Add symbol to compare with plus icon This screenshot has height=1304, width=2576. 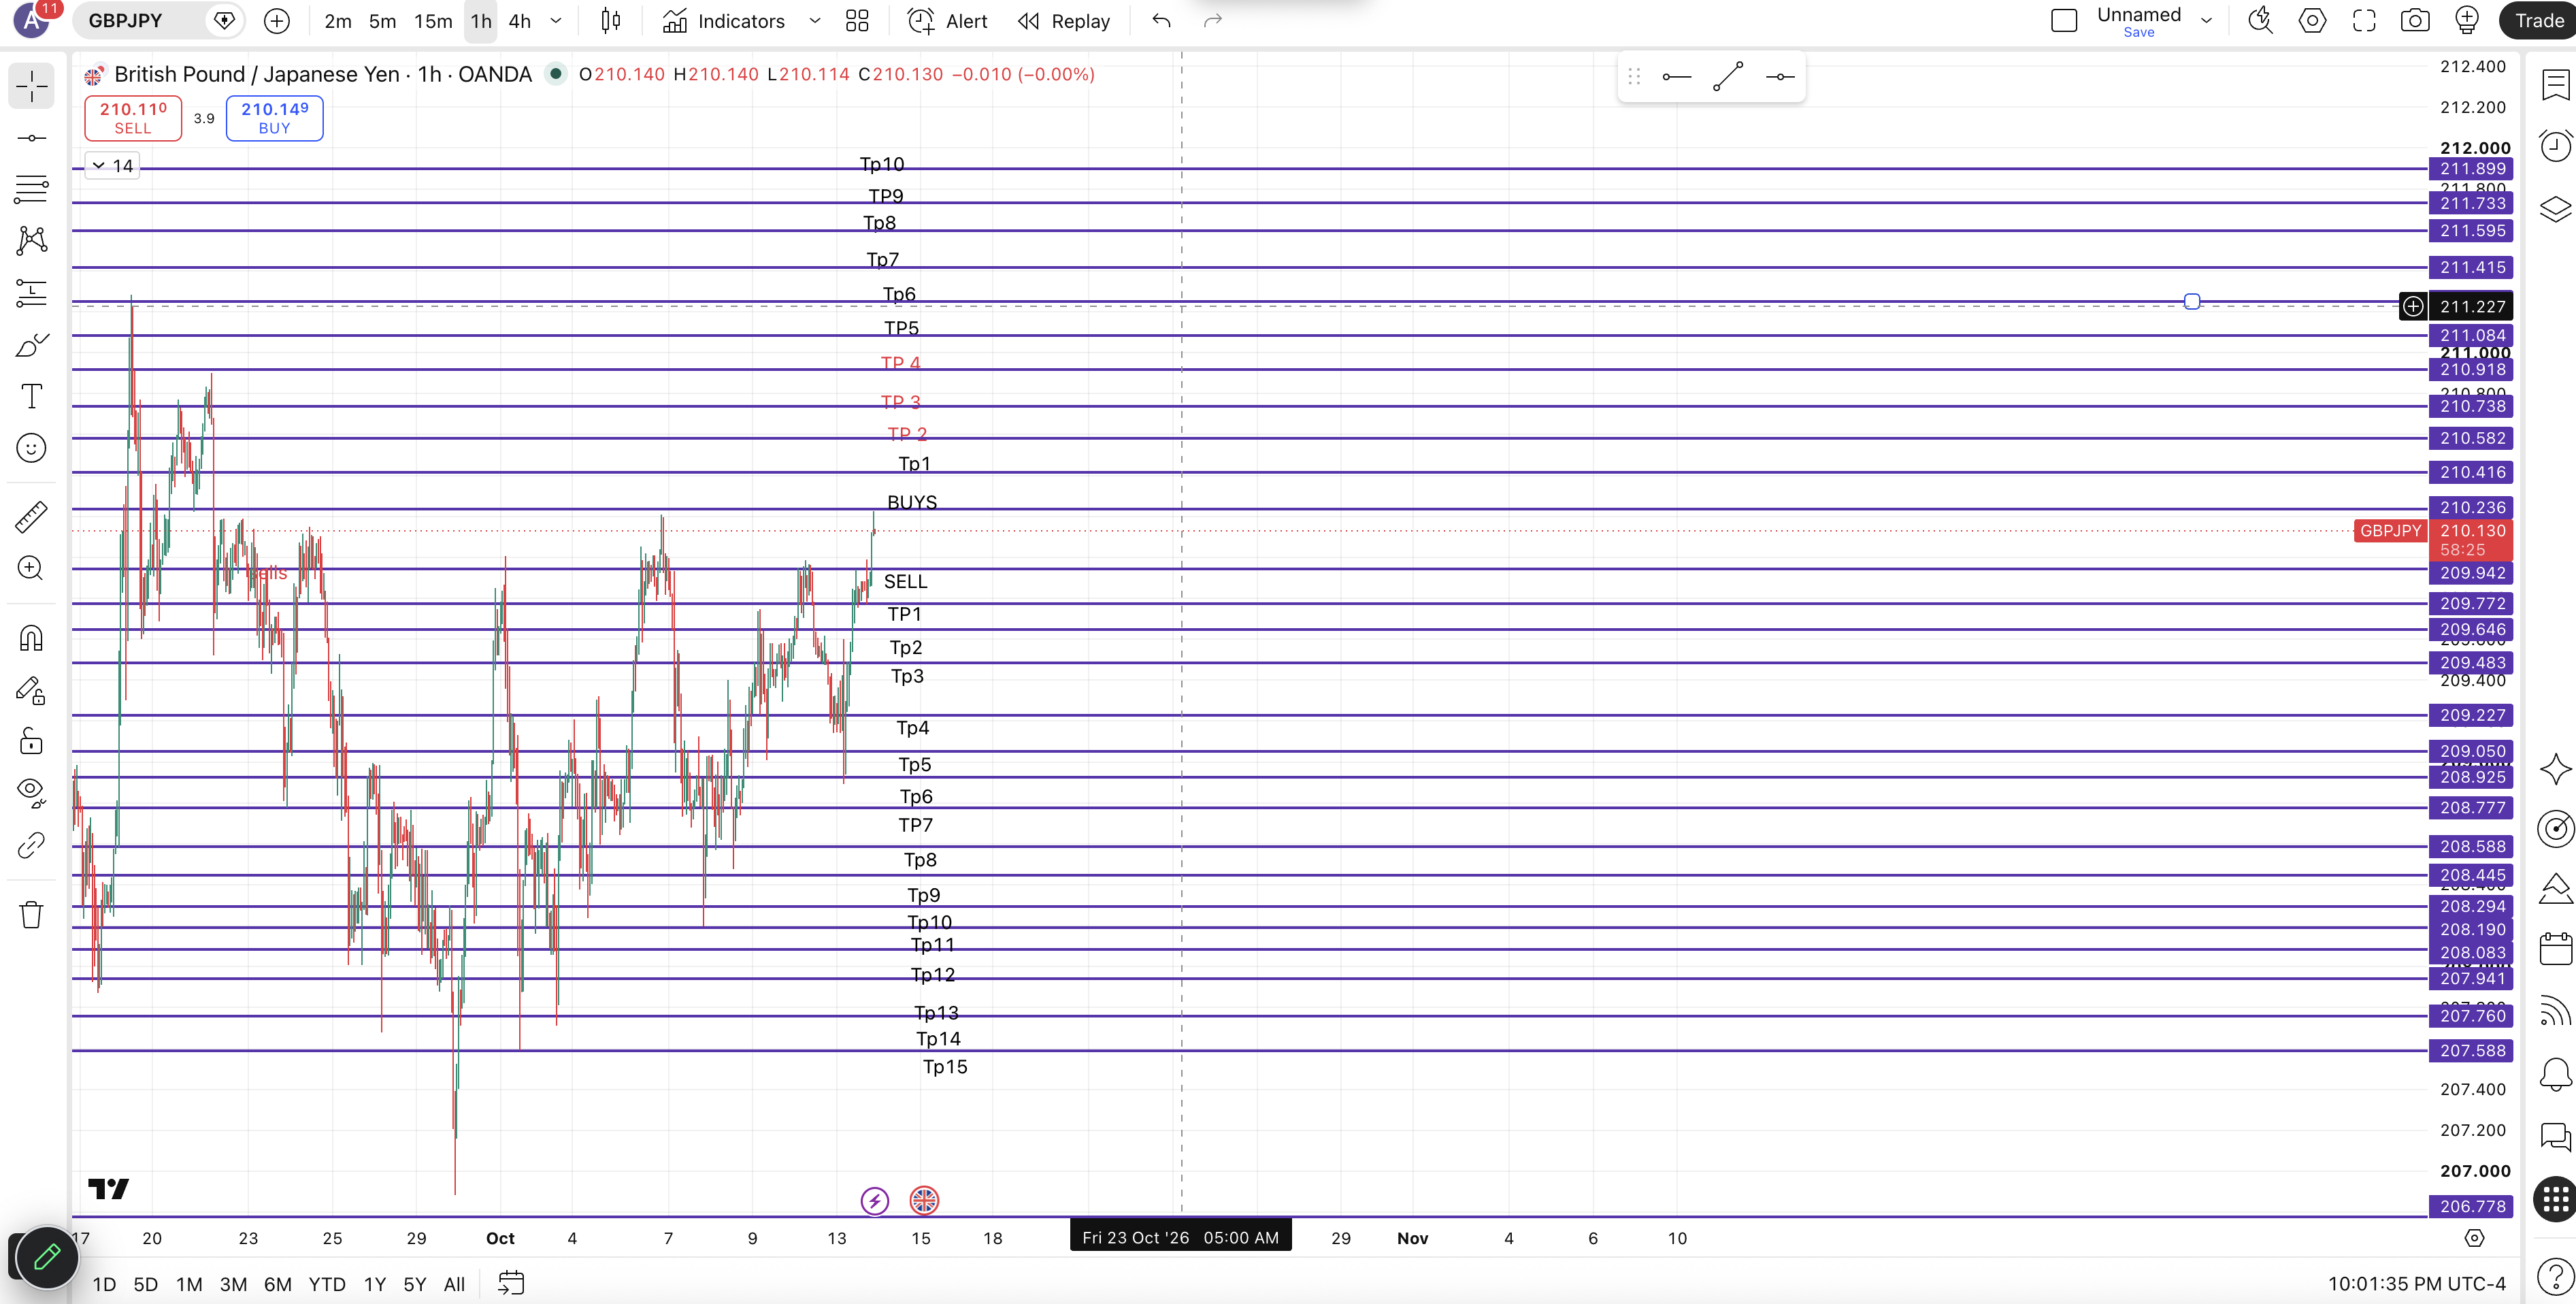(277, 21)
